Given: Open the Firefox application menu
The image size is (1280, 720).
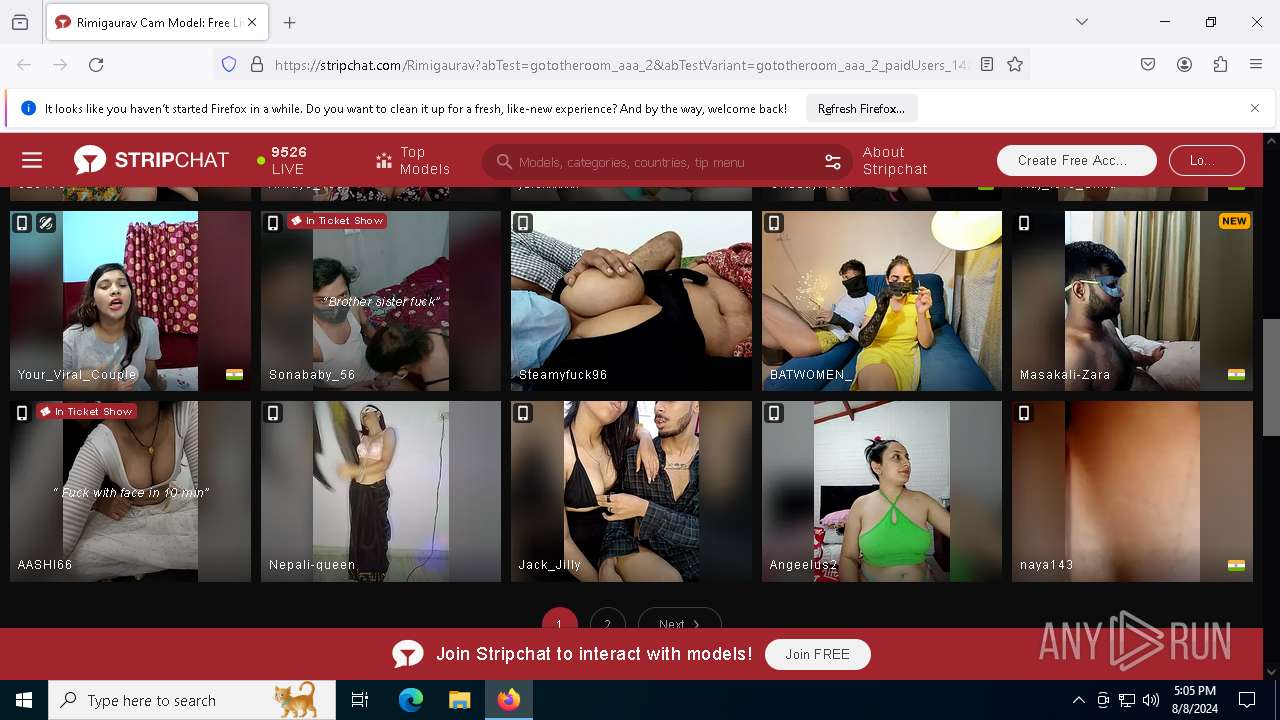Looking at the screenshot, I should (1256, 64).
